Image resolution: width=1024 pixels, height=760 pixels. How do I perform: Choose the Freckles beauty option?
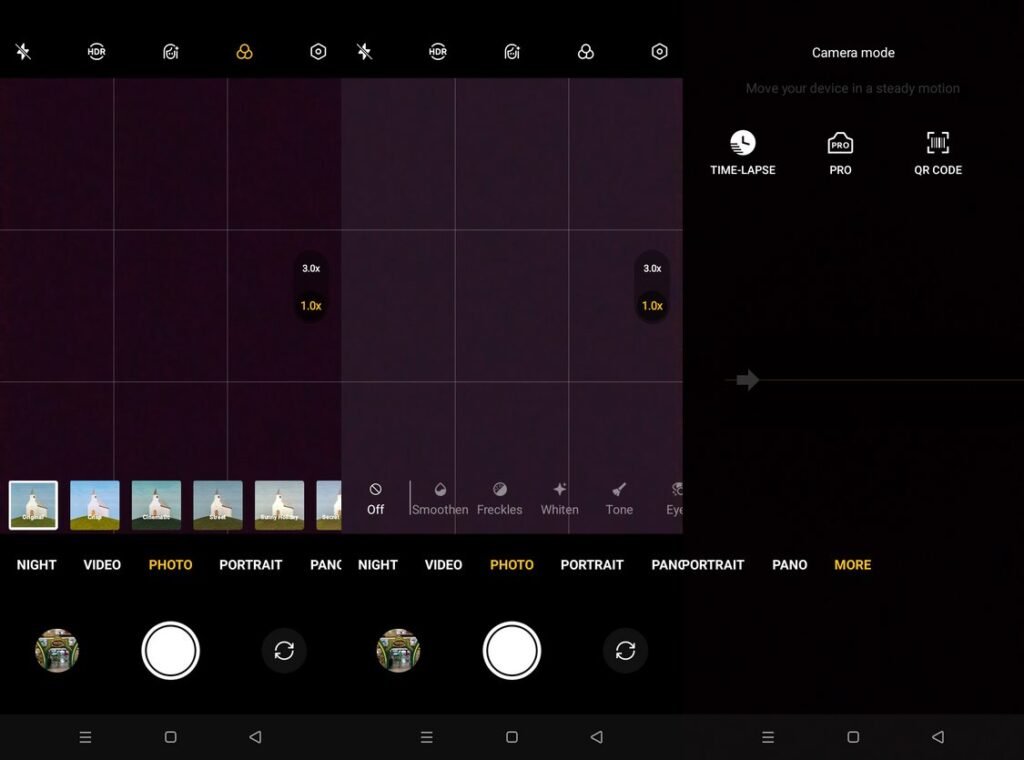(500, 499)
